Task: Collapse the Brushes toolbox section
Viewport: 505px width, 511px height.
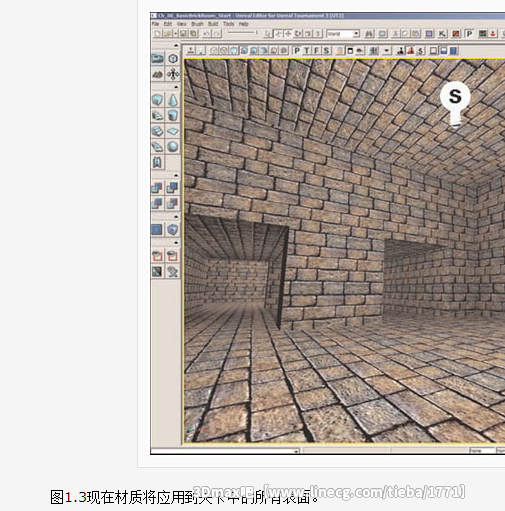Action: pyautogui.click(x=176, y=87)
